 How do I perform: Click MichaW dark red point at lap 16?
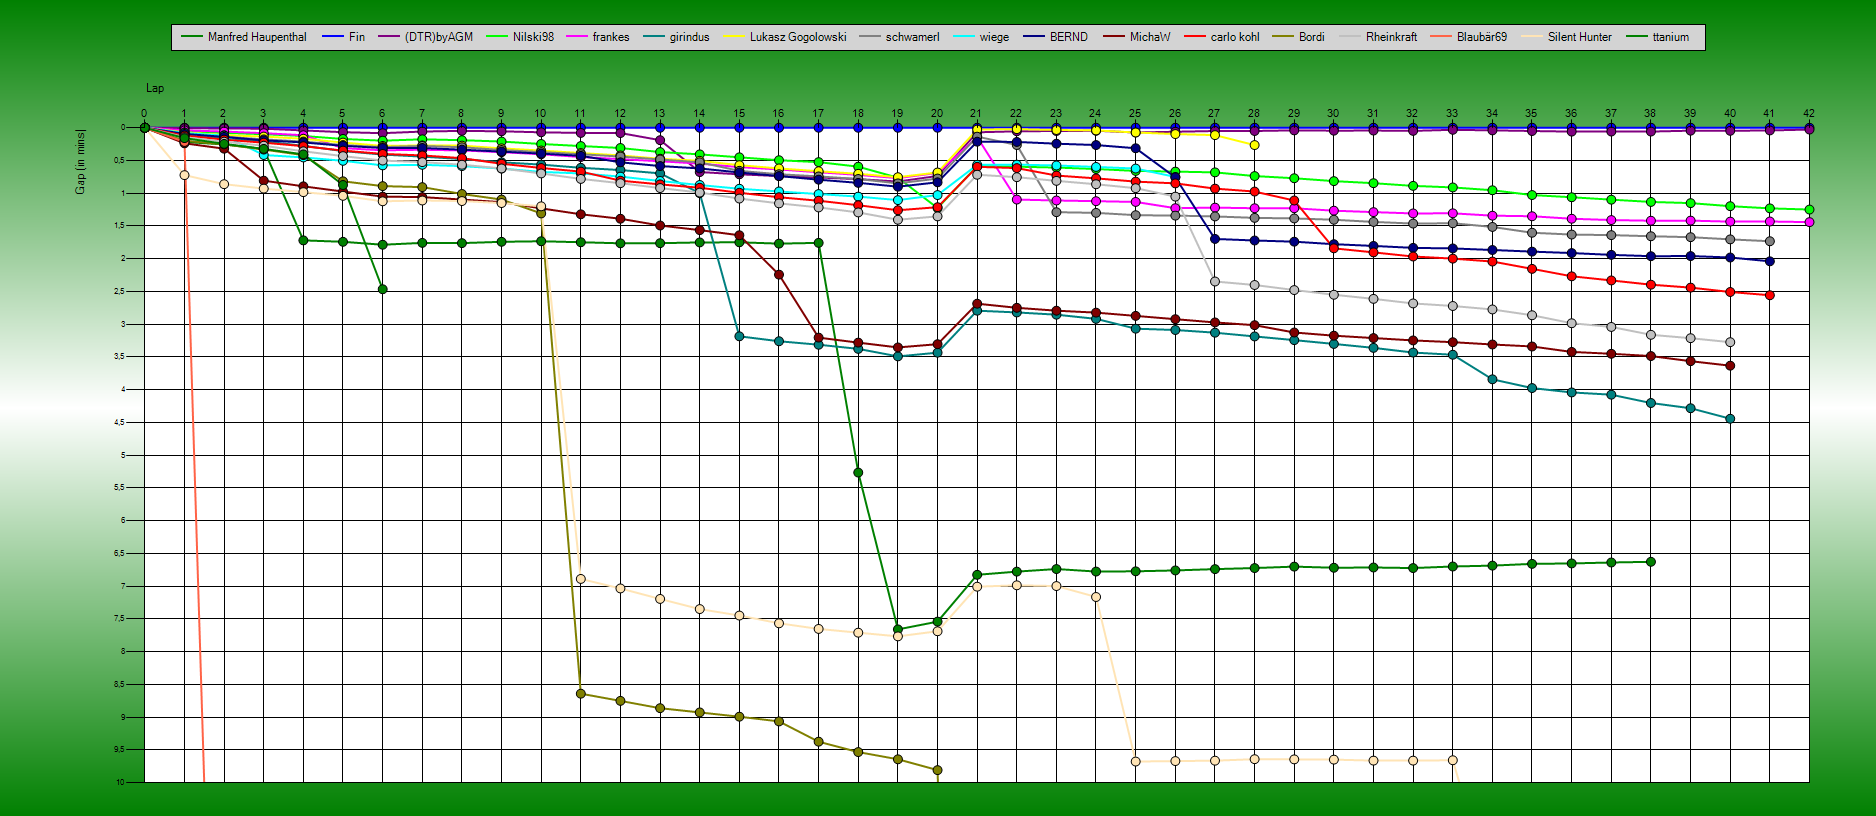[x=779, y=274]
